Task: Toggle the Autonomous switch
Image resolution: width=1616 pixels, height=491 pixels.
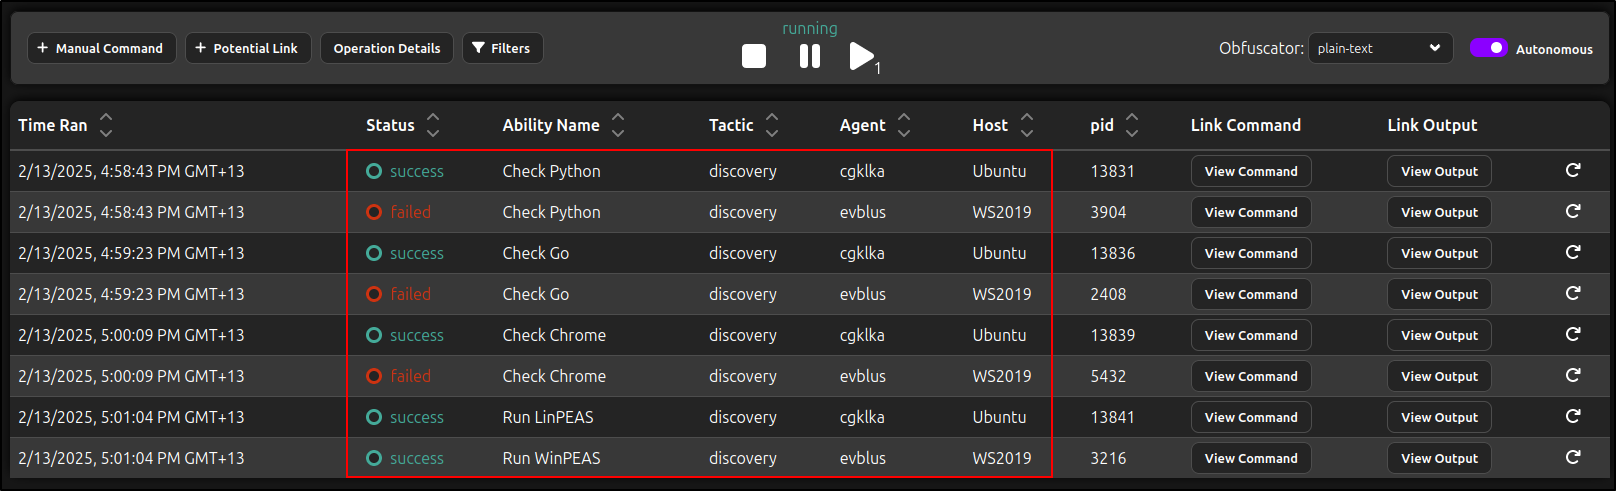Action: [1488, 48]
